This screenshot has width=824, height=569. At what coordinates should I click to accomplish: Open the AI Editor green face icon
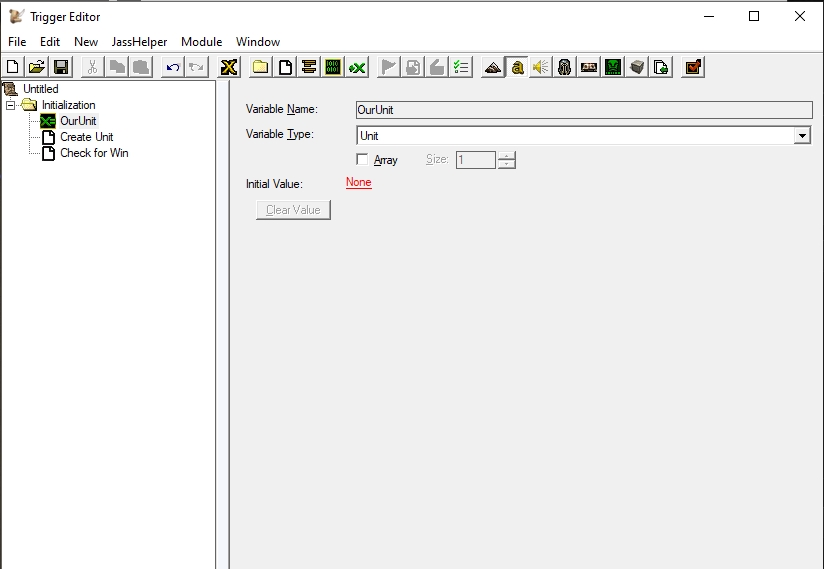click(613, 67)
